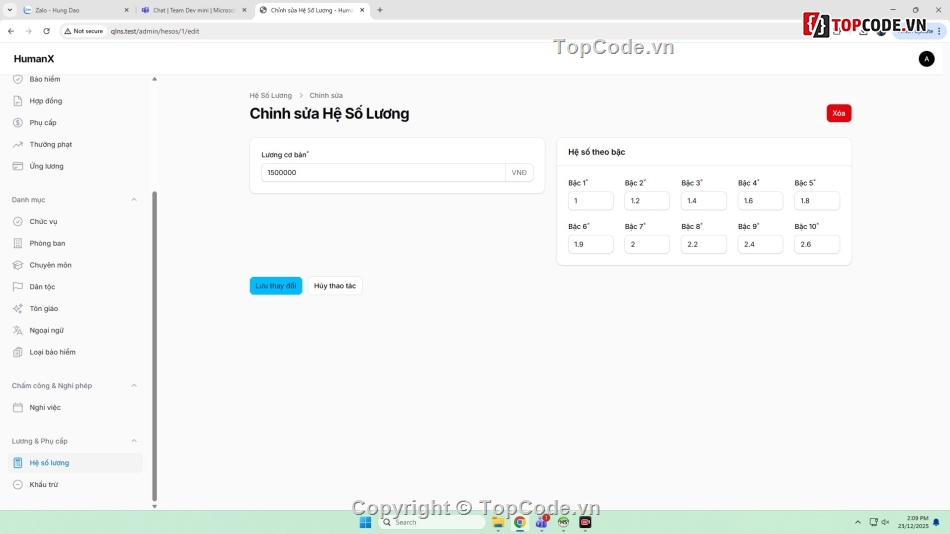This screenshot has width=950, height=534.
Task: Open Phòng ban menu item
Action: pos(76,244)
